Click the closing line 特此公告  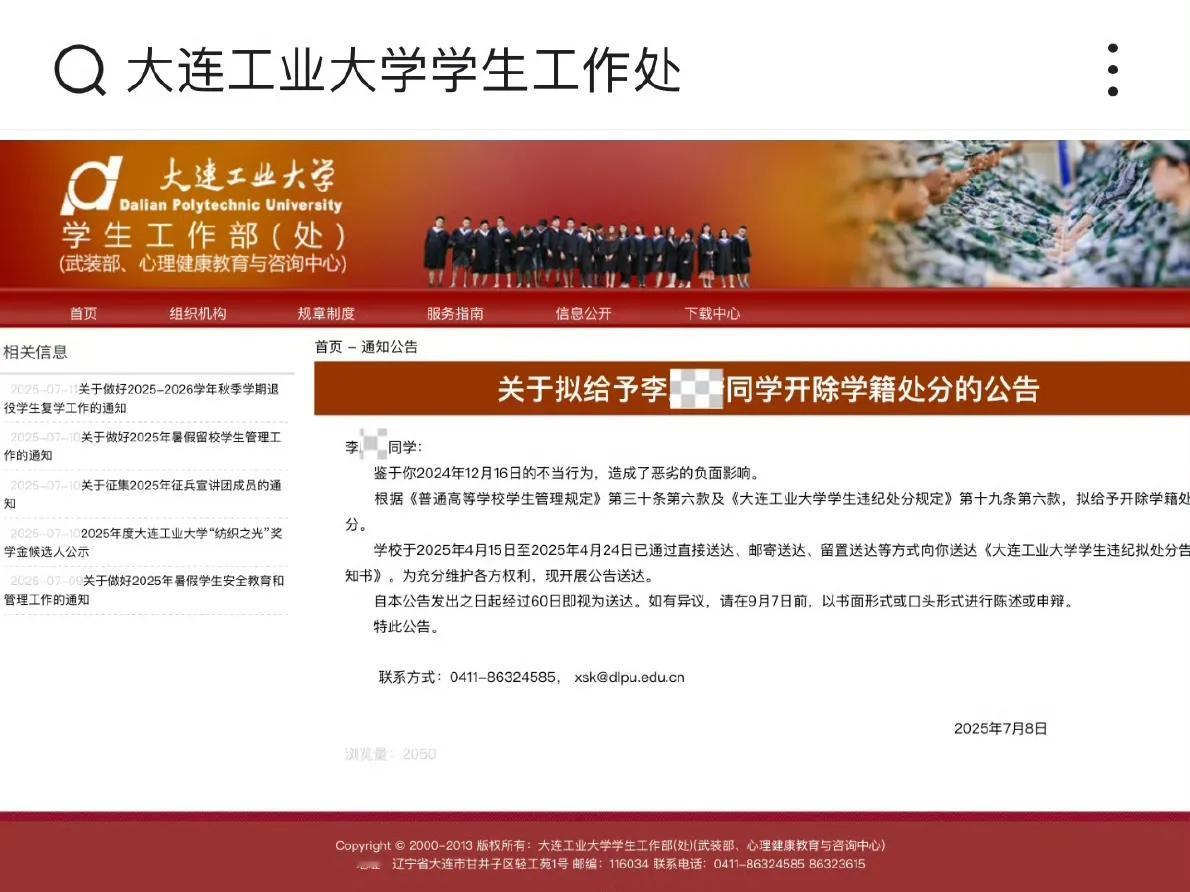click(x=406, y=626)
